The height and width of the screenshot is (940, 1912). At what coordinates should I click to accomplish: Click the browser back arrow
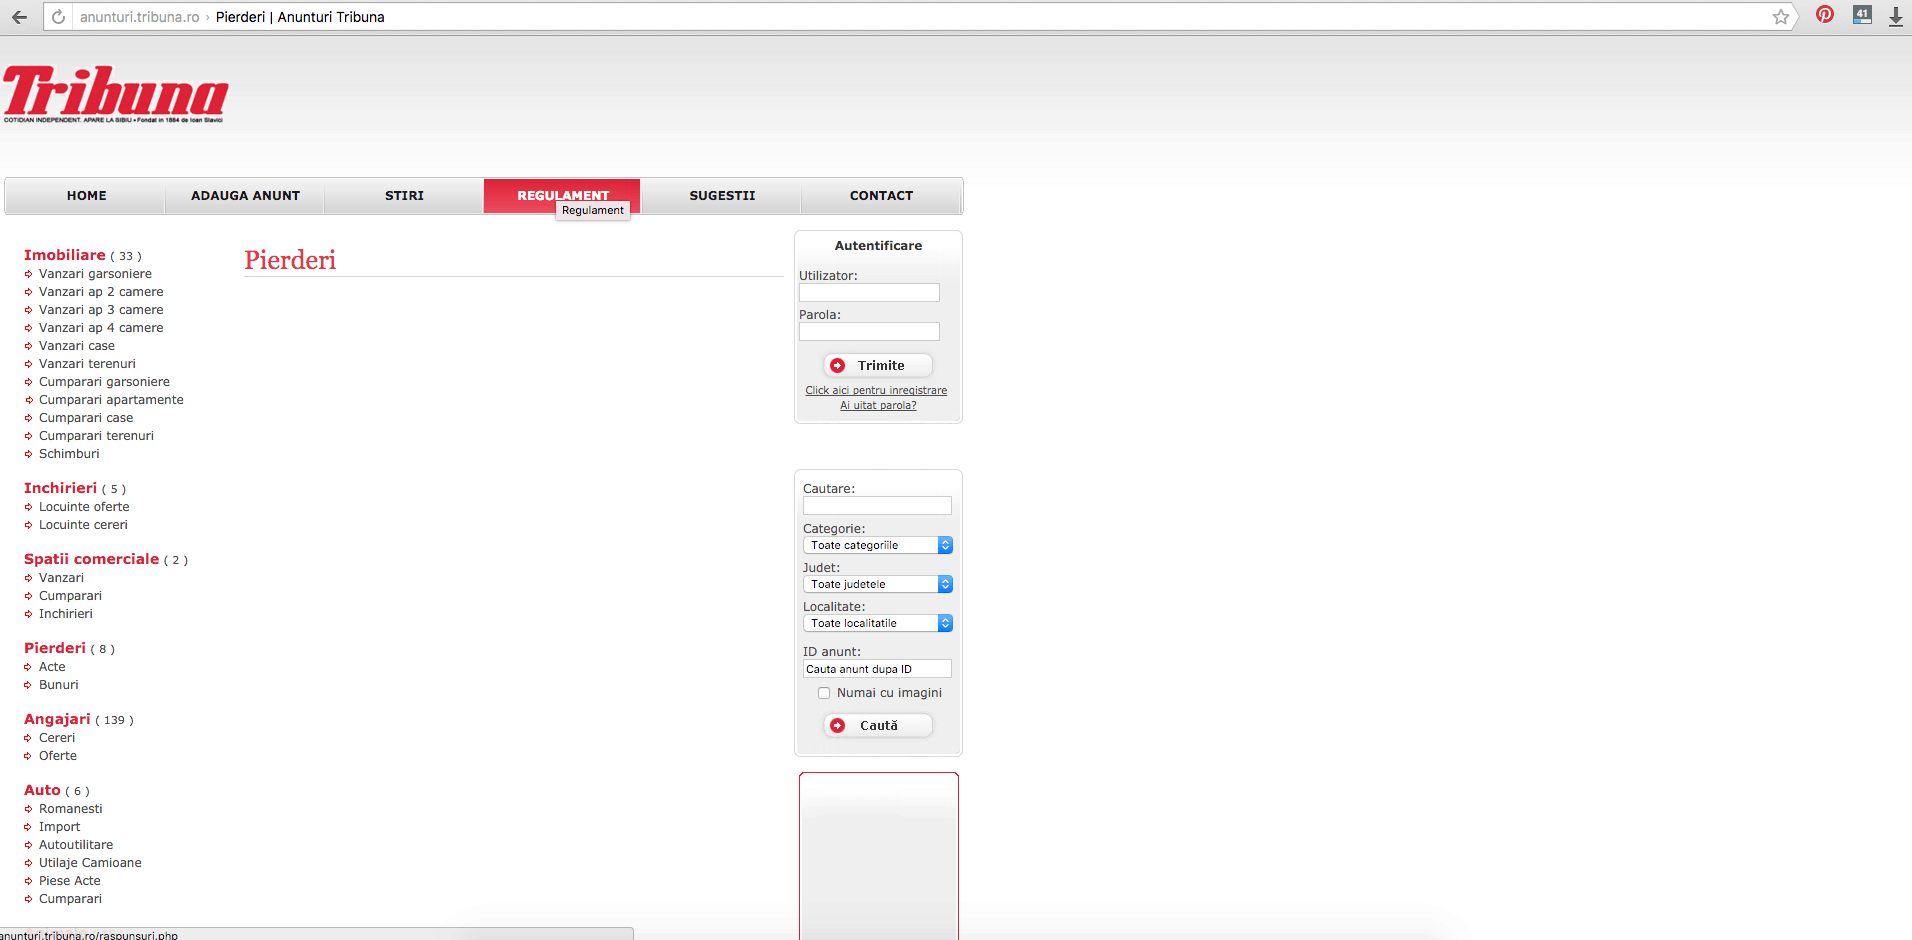19,17
